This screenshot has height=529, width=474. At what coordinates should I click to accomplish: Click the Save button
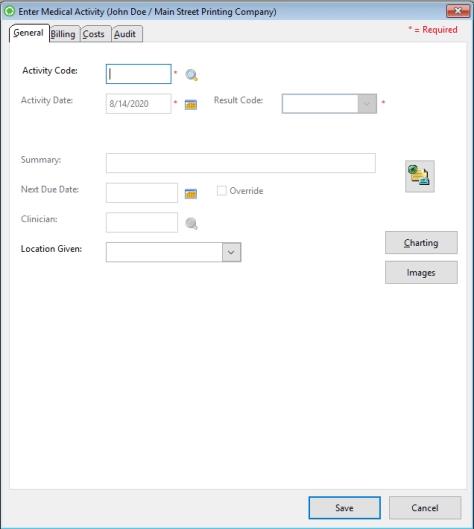[x=344, y=508]
